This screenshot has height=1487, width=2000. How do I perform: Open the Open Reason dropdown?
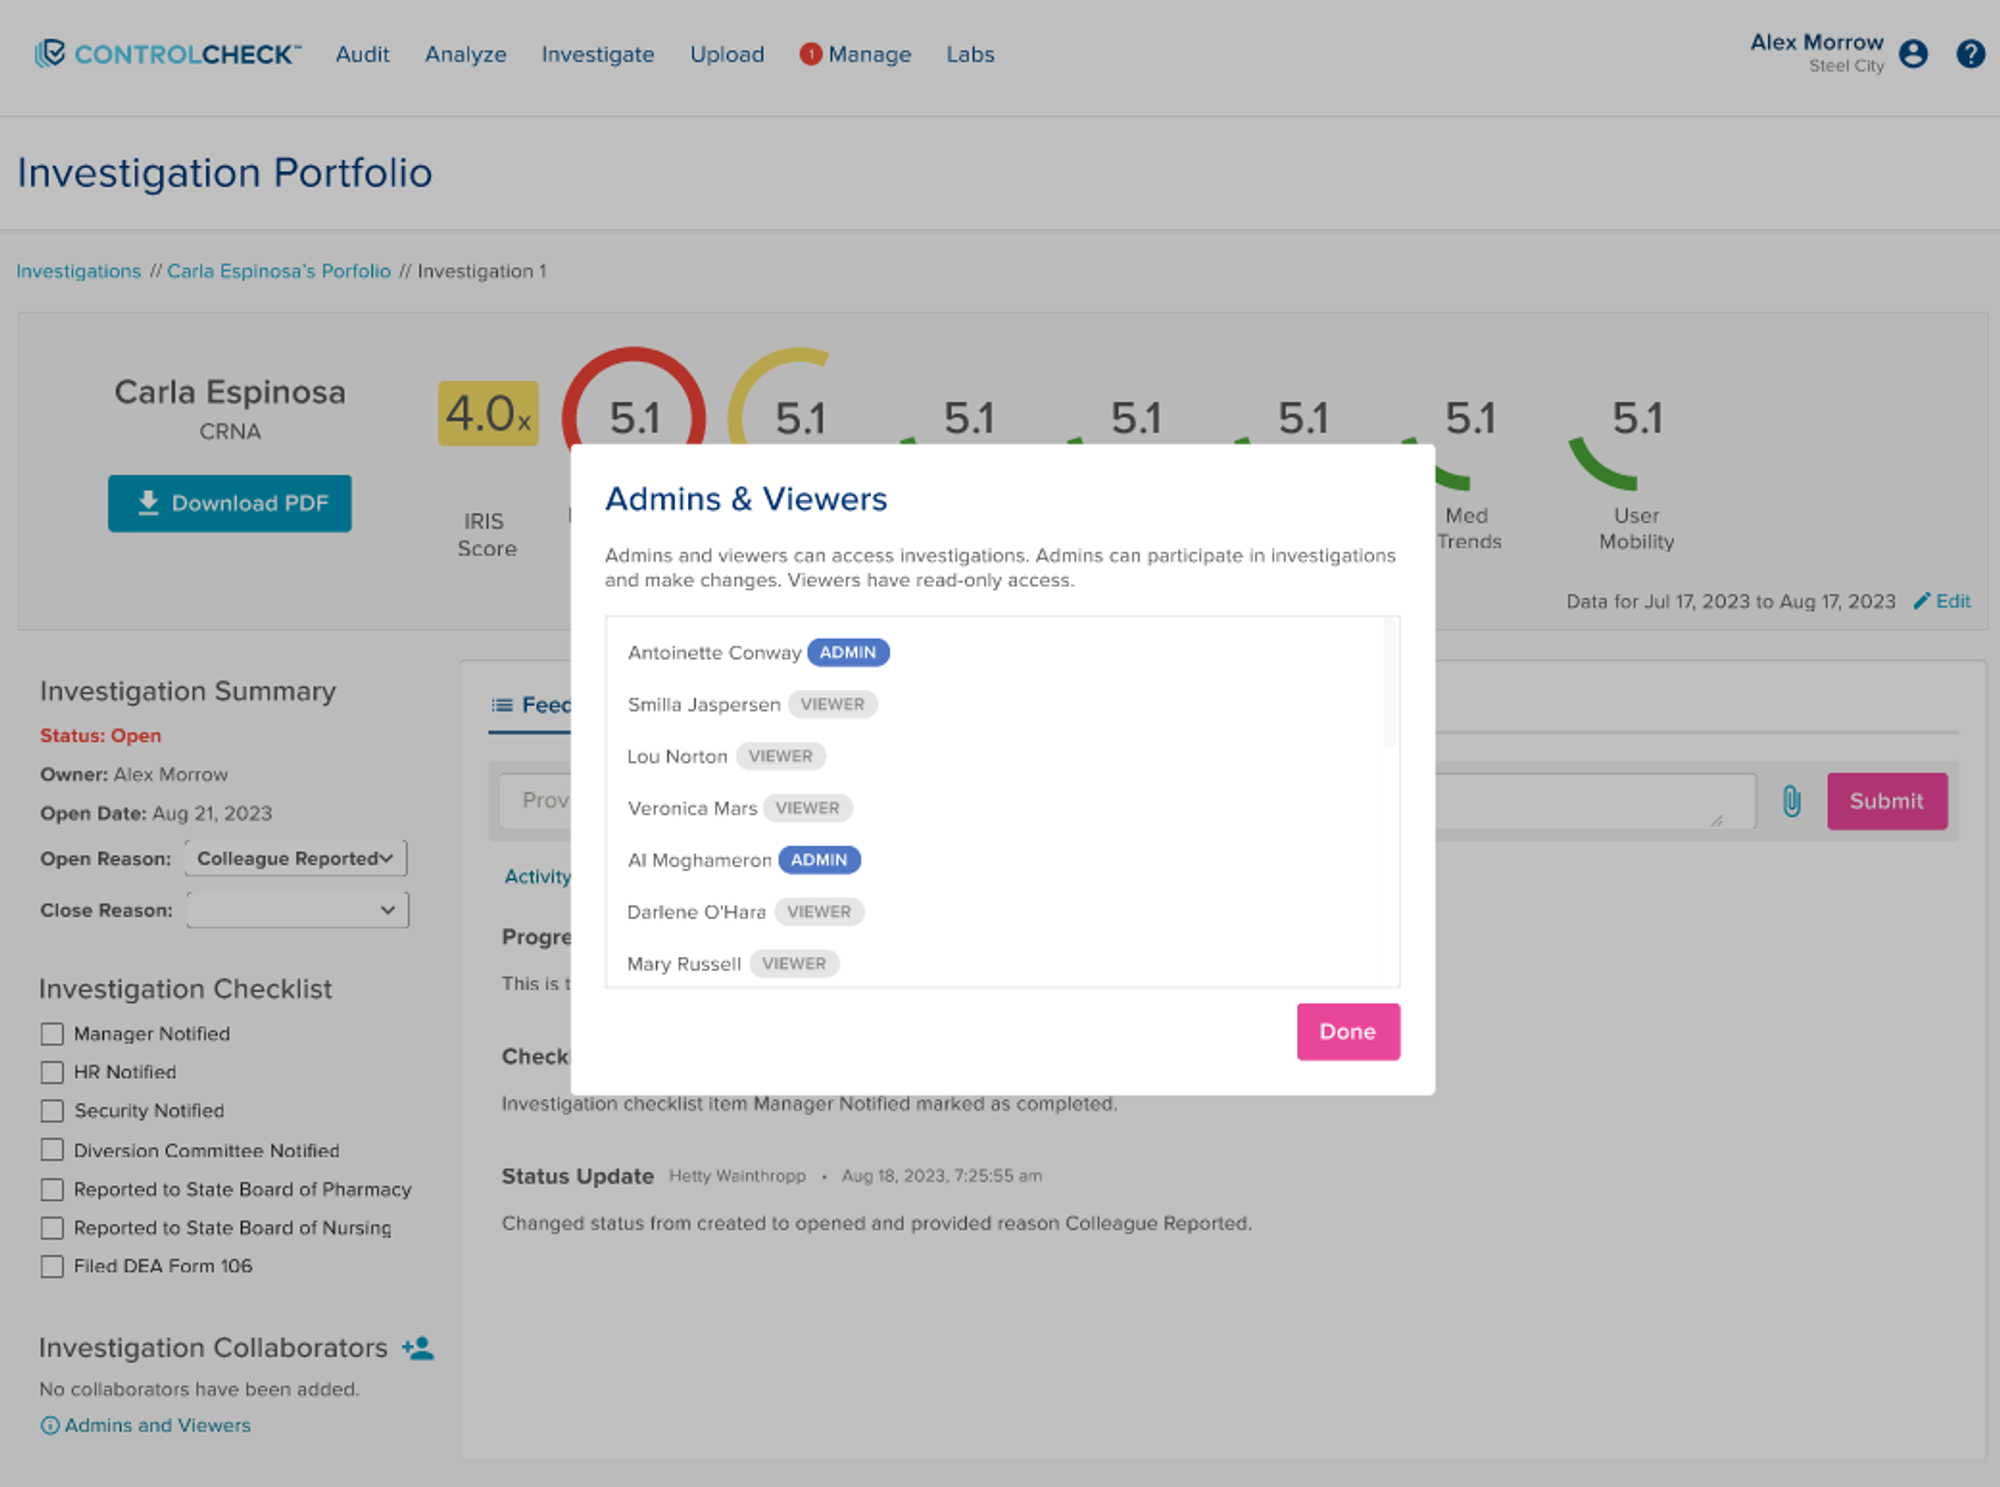(296, 859)
